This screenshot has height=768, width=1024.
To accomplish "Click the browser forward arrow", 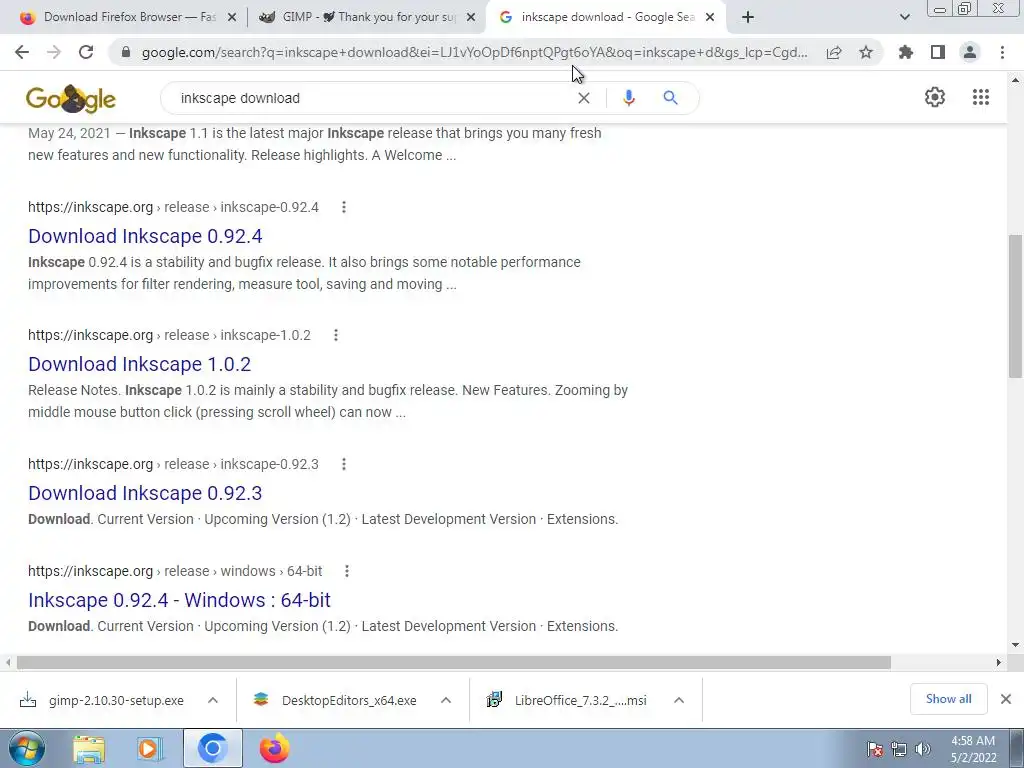I will (54, 52).
